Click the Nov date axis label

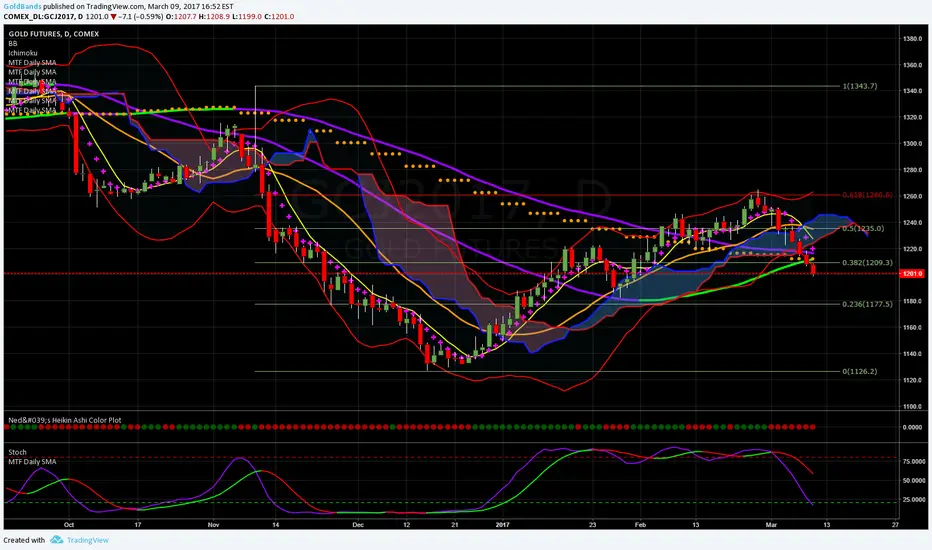(x=213, y=525)
